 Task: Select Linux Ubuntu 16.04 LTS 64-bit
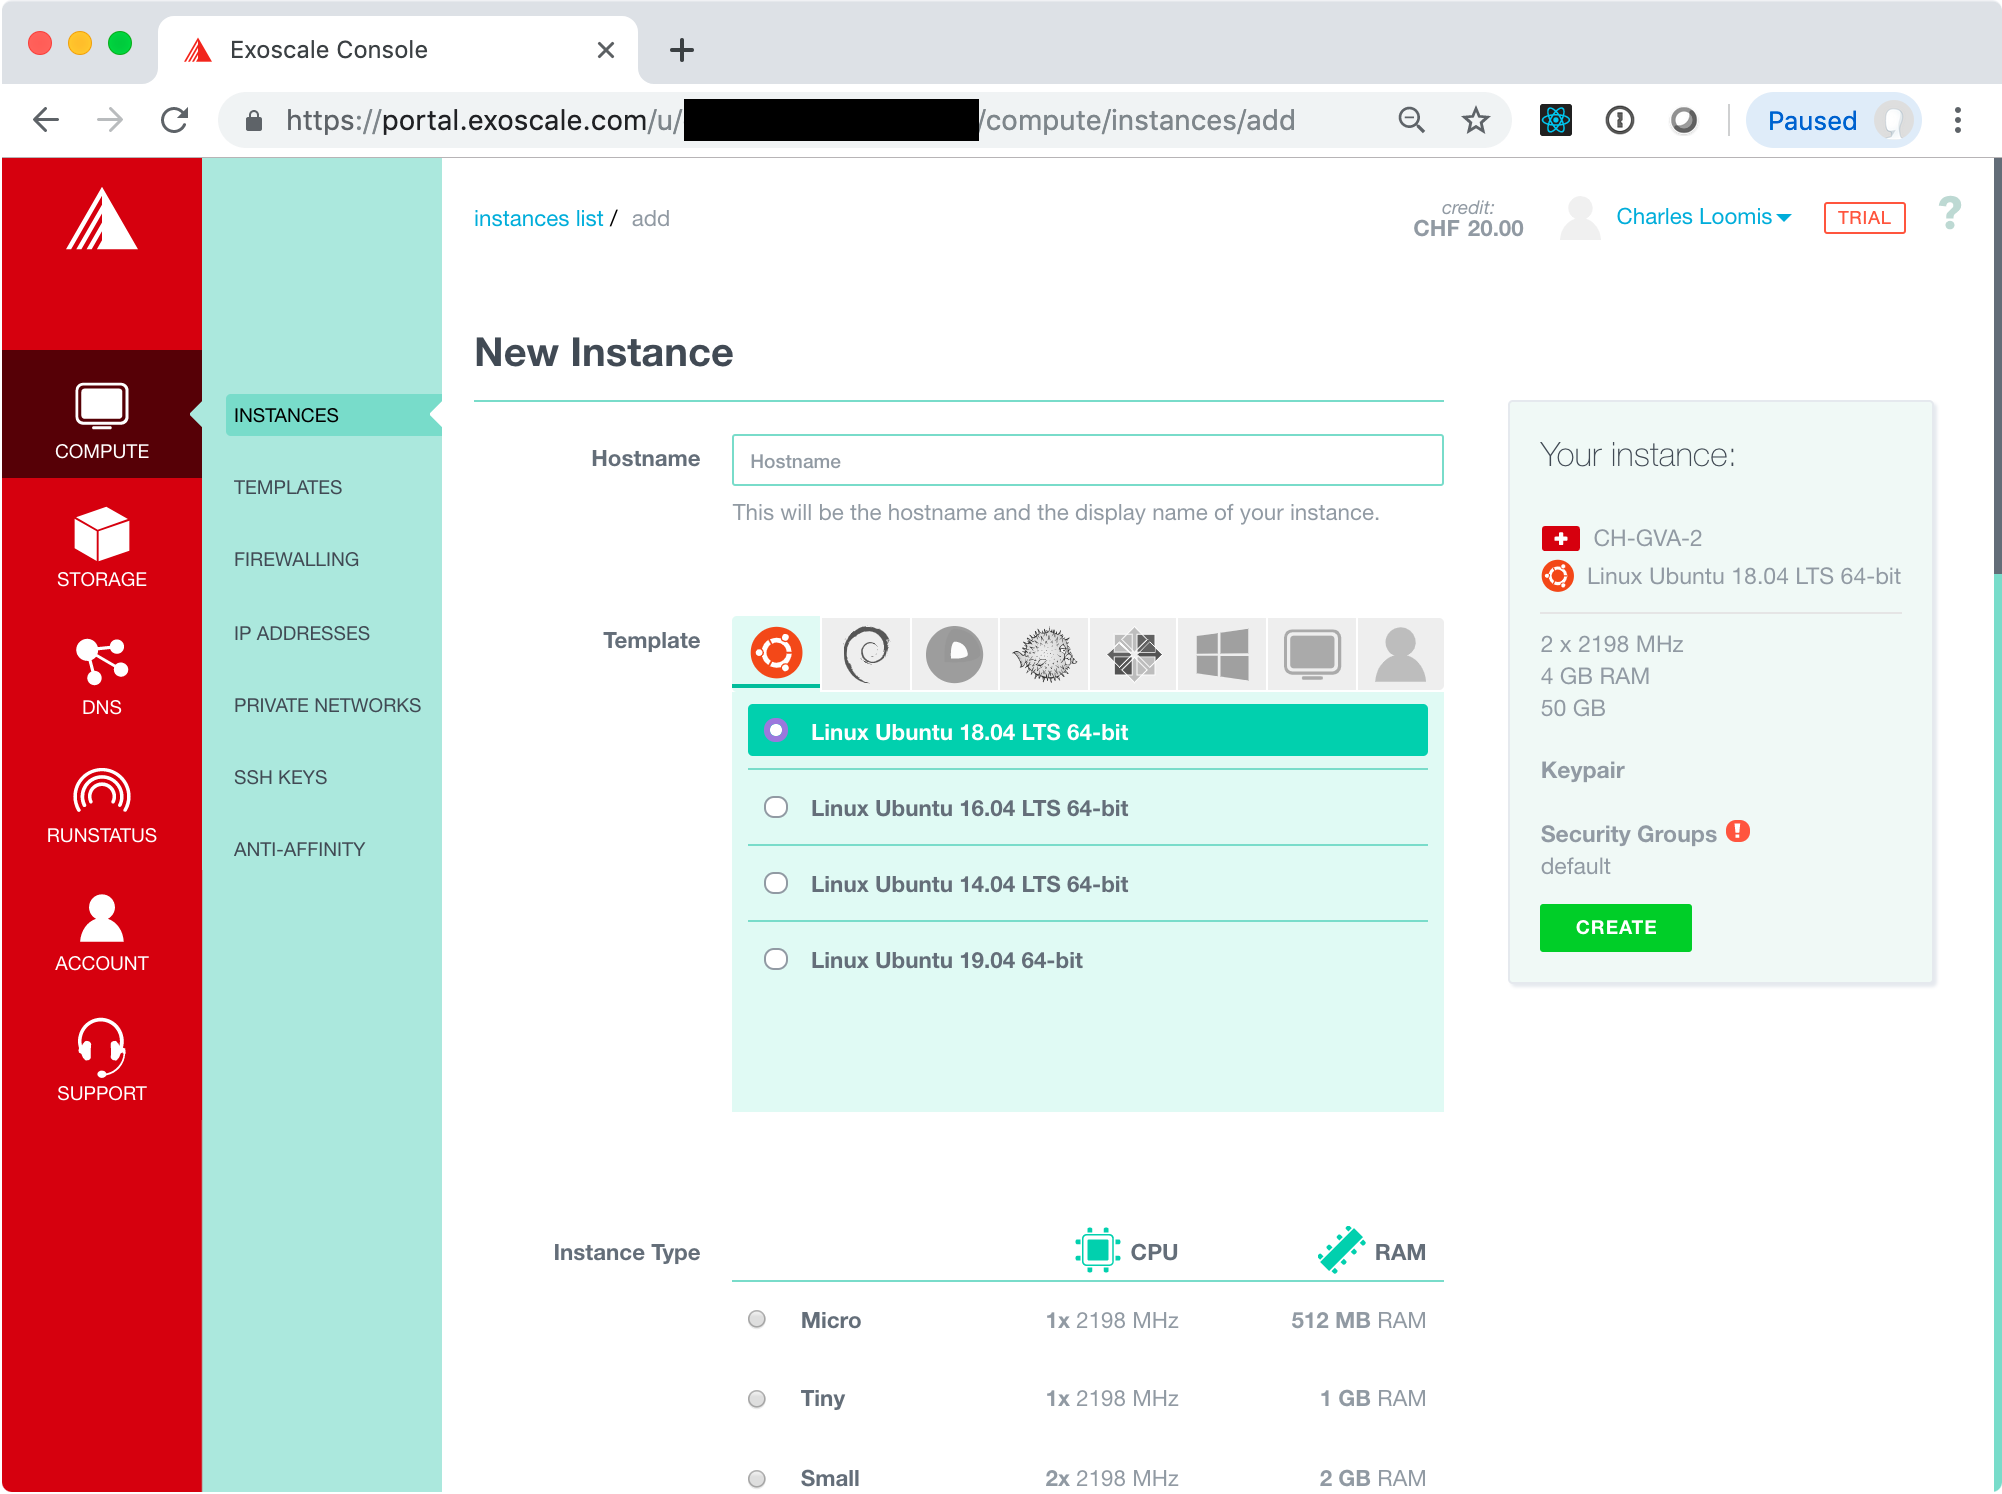click(1087, 807)
